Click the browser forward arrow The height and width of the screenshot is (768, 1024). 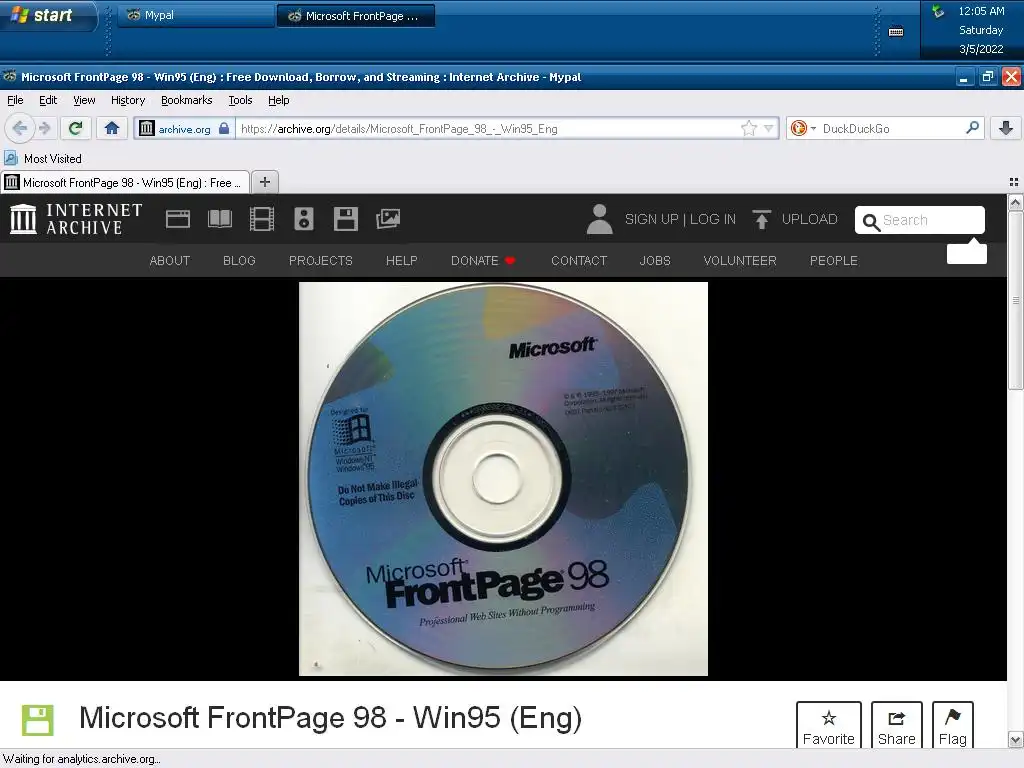pyautogui.click(x=44, y=128)
